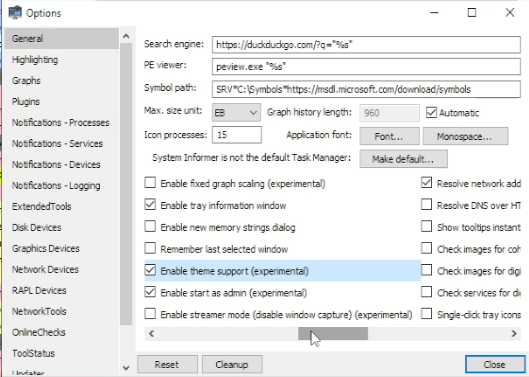The height and width of the screenshot is (377, 529).
Task: Open ExtendedTools section
Action: coord(62,207)
